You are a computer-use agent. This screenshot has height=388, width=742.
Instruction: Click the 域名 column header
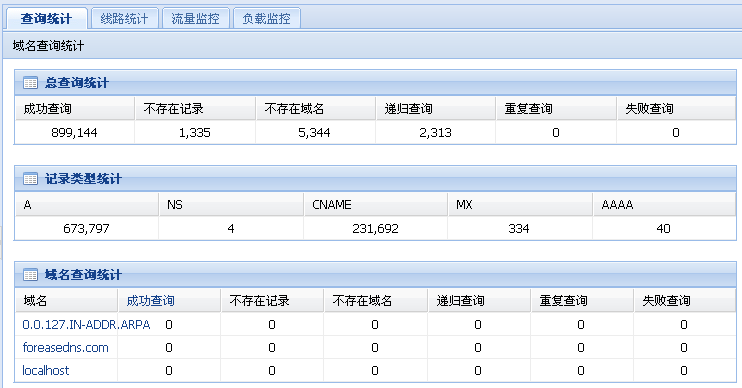tap(35, 300)
